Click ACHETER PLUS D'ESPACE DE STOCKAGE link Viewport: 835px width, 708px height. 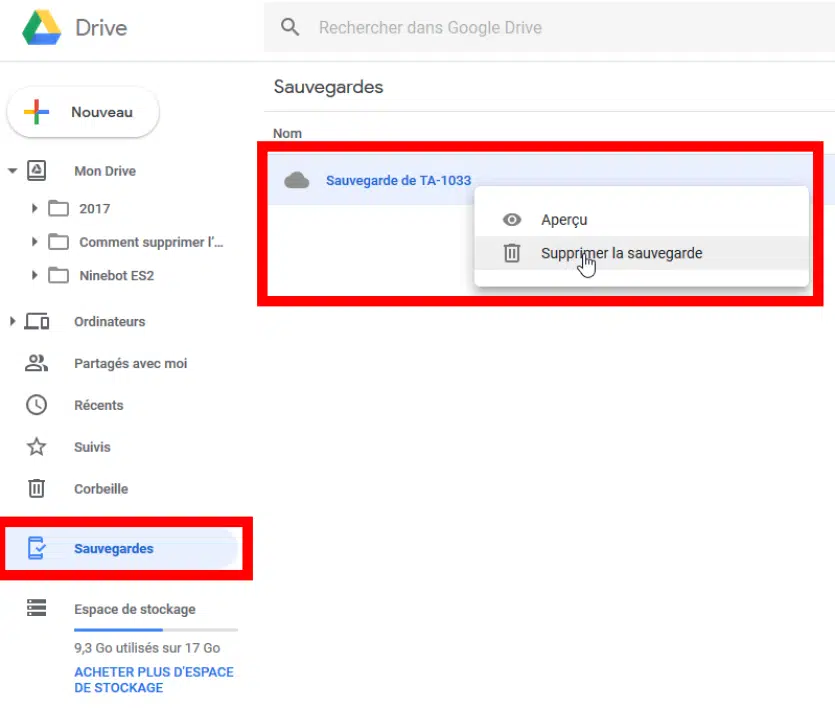coord(154,680)
